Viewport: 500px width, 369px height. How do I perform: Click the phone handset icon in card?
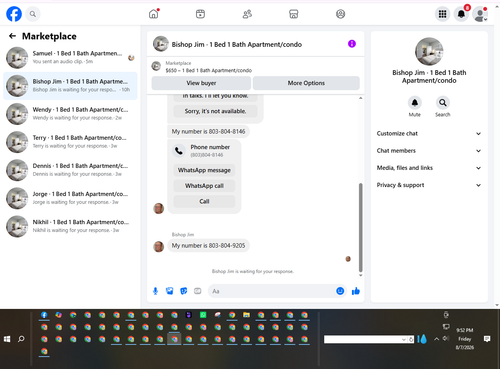(x=179, y=151)
